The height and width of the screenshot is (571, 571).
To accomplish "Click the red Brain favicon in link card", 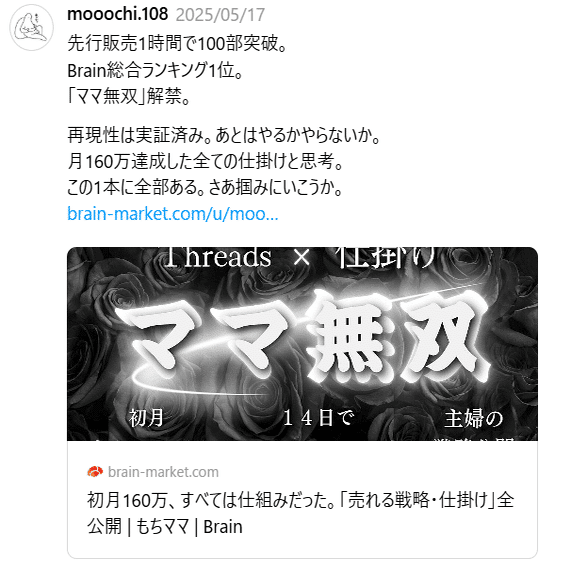I will [x=95, y=472].
